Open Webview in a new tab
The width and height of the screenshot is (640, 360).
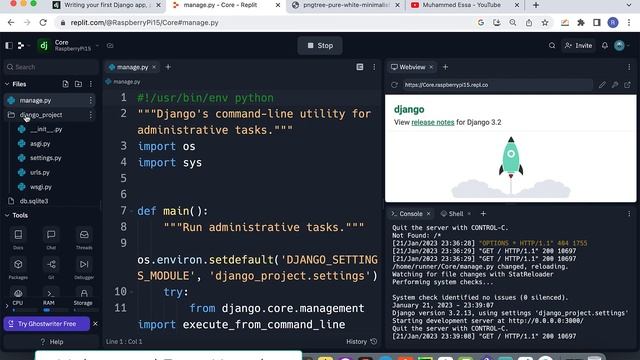(627, 85)
